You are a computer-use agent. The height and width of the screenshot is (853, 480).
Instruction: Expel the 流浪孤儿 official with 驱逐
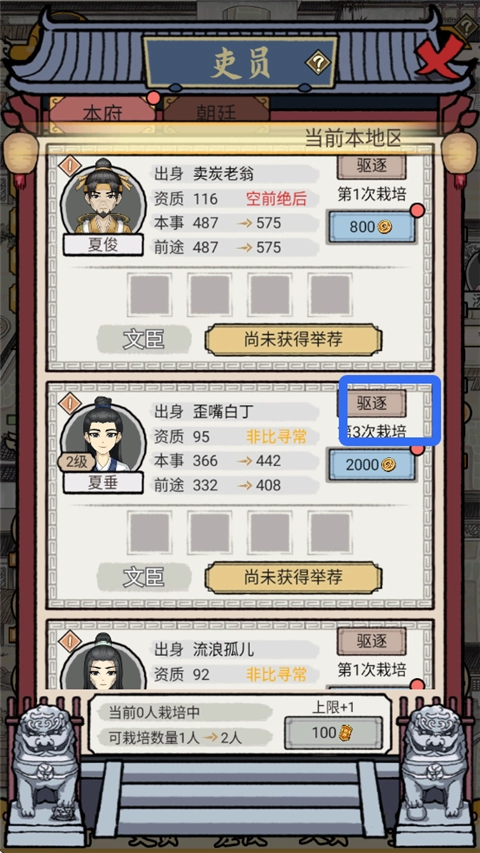372,641
